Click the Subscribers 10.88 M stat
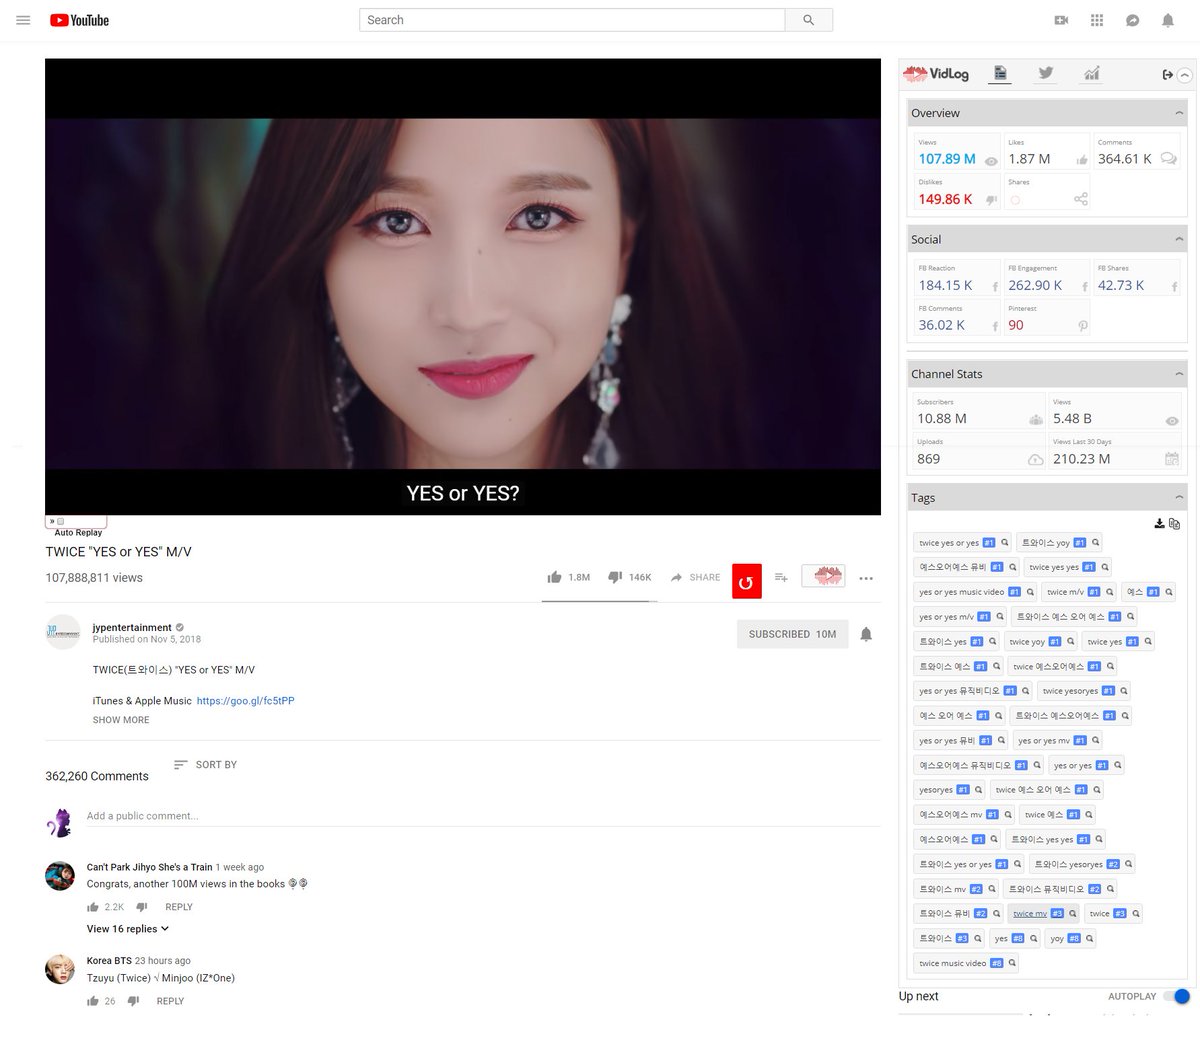 click(978, 412)
